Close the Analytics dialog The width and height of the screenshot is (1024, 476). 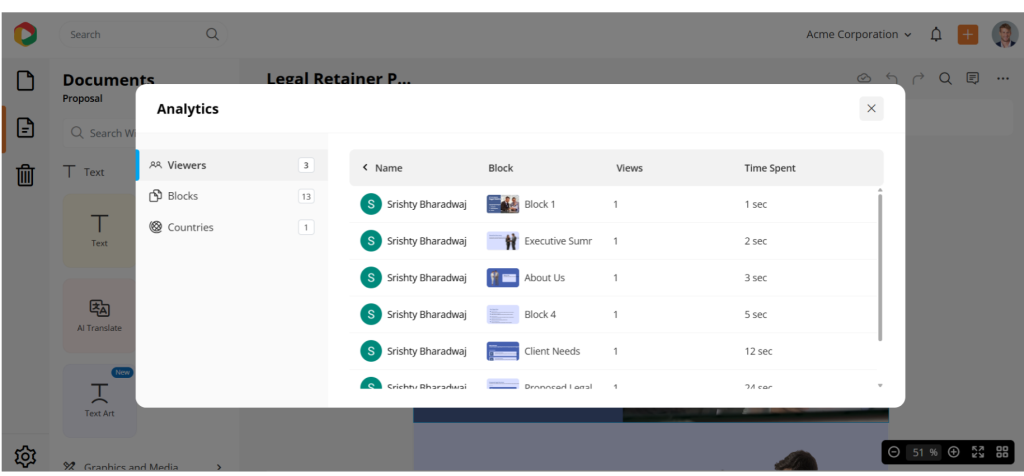tap(871, 109)
